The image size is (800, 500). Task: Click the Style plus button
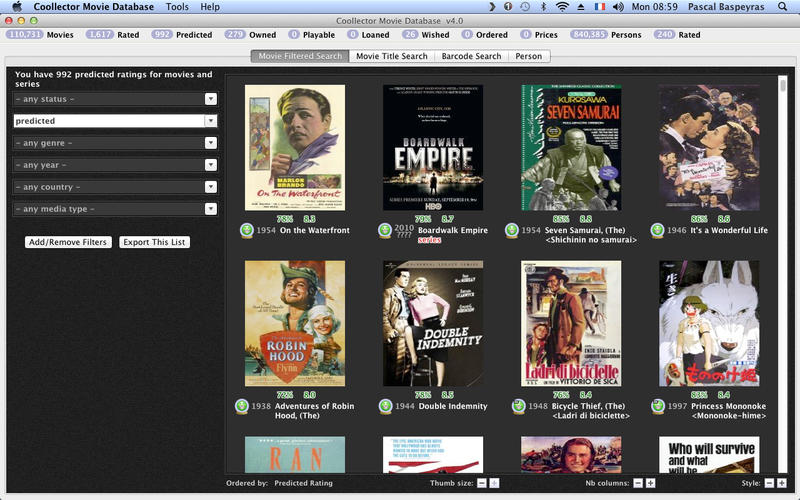pyautogui.click(x=782, y=483)
